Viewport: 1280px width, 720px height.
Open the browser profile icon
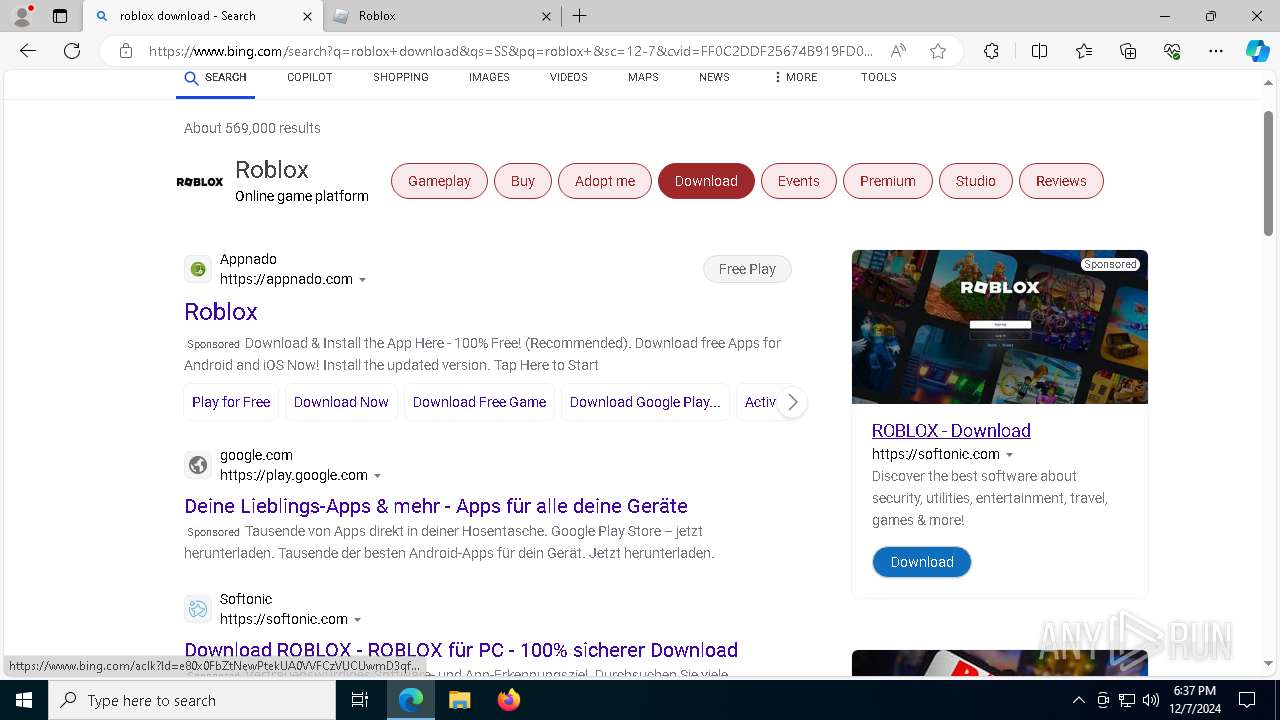pyautogui.click(x=22, y=16)
